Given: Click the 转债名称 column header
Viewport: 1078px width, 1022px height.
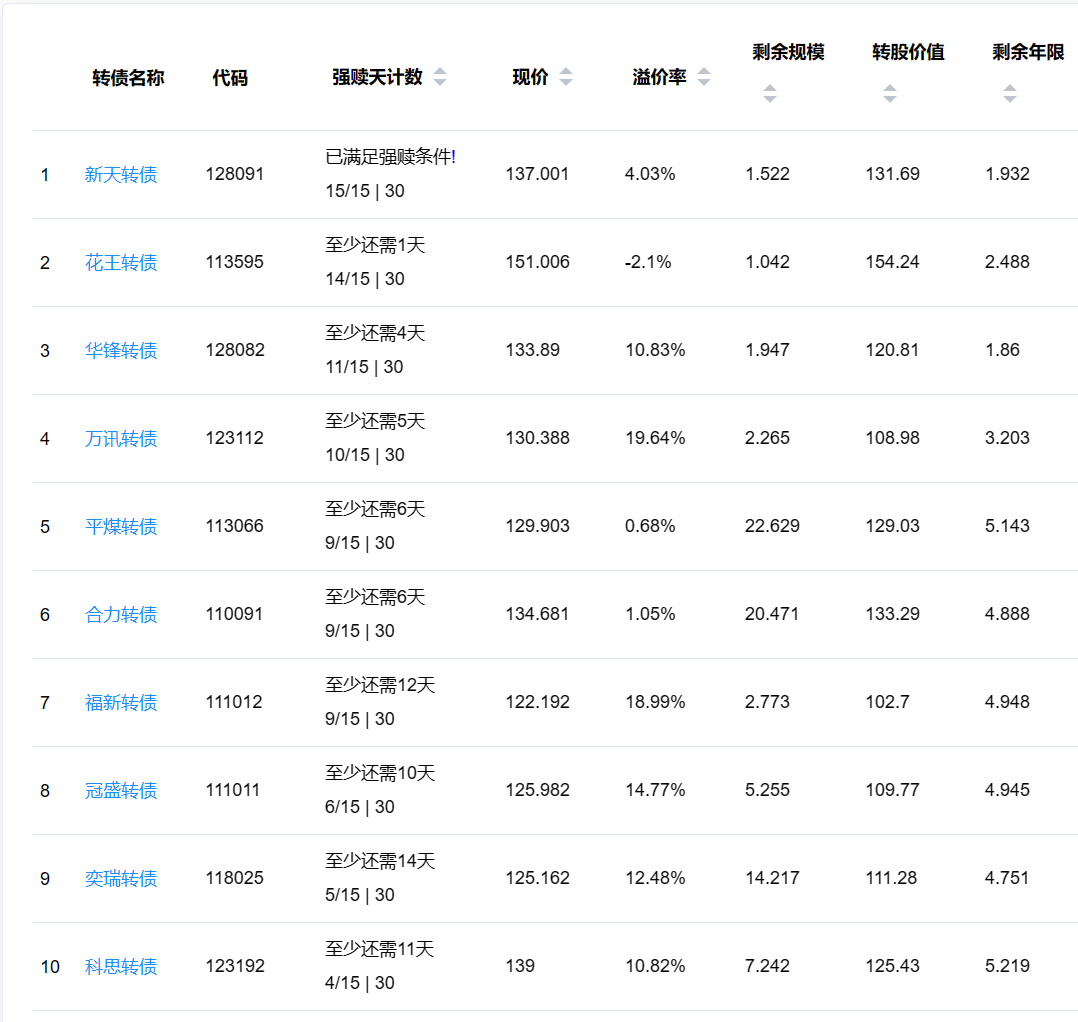Looking at the screenshot, I should (128, 78).
